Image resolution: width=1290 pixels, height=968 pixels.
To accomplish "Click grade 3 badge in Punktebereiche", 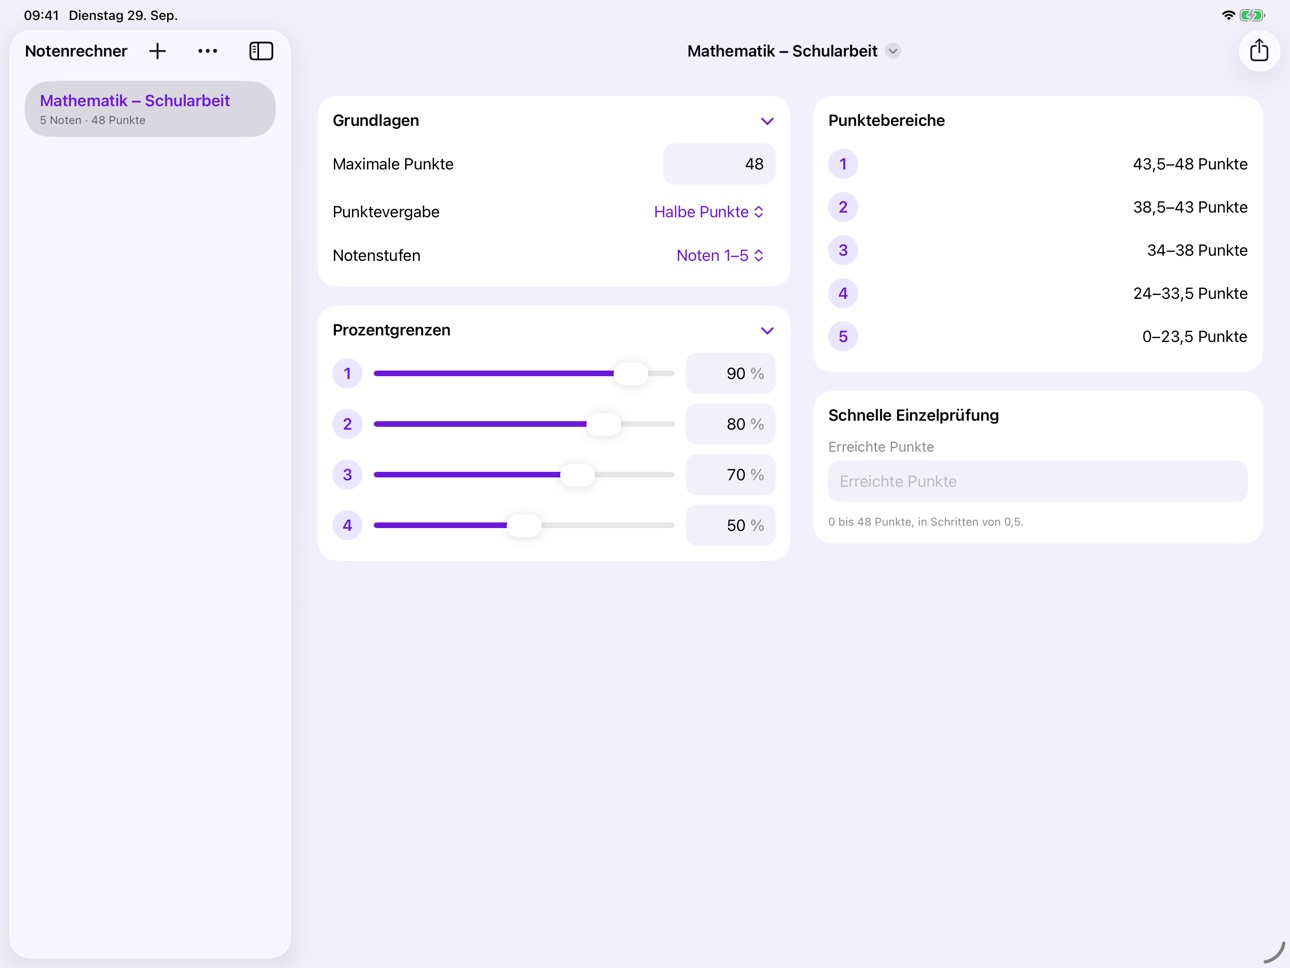I will pos(843,250).
